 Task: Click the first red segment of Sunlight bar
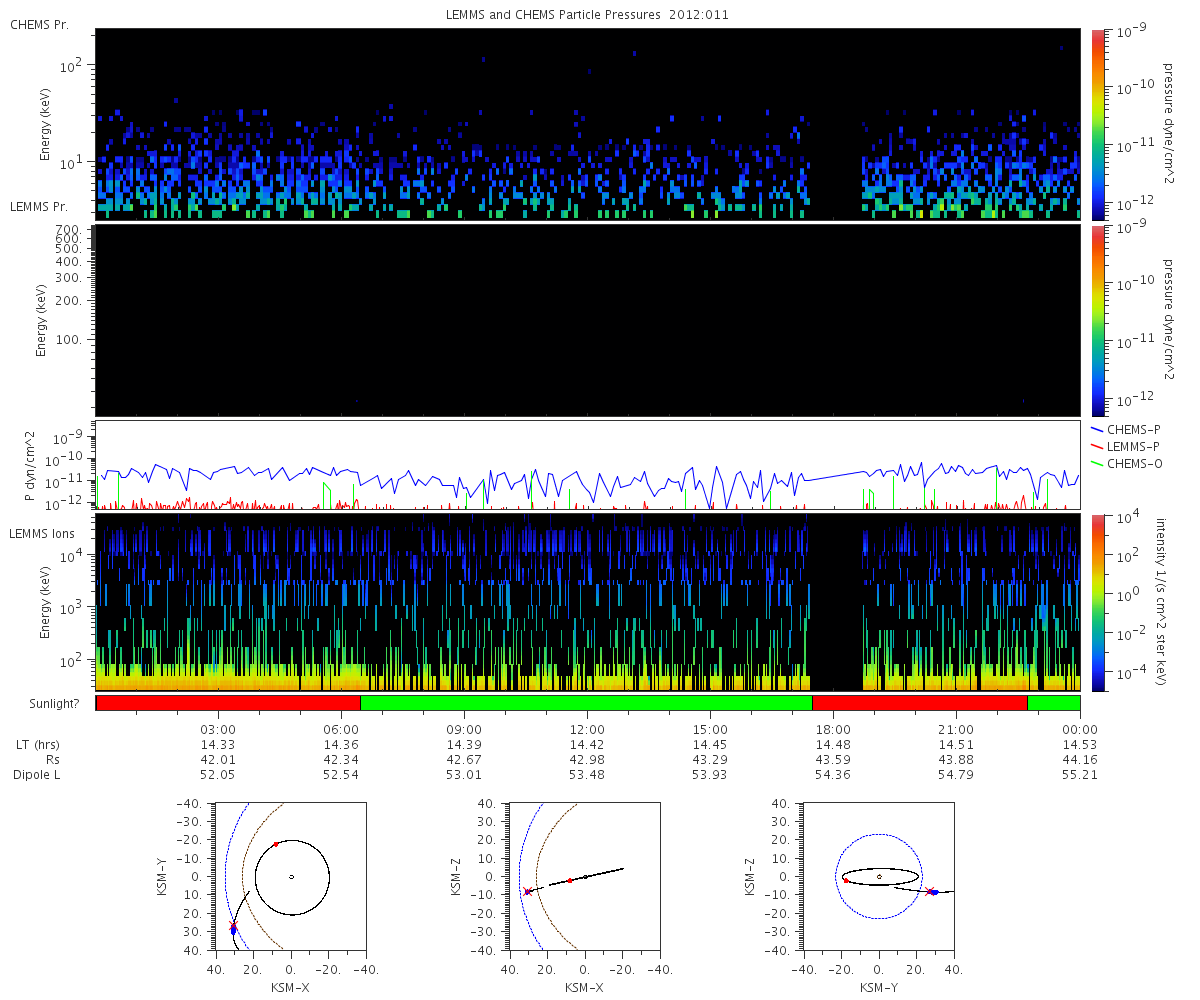pyautogui.click(x=228, y=703)
